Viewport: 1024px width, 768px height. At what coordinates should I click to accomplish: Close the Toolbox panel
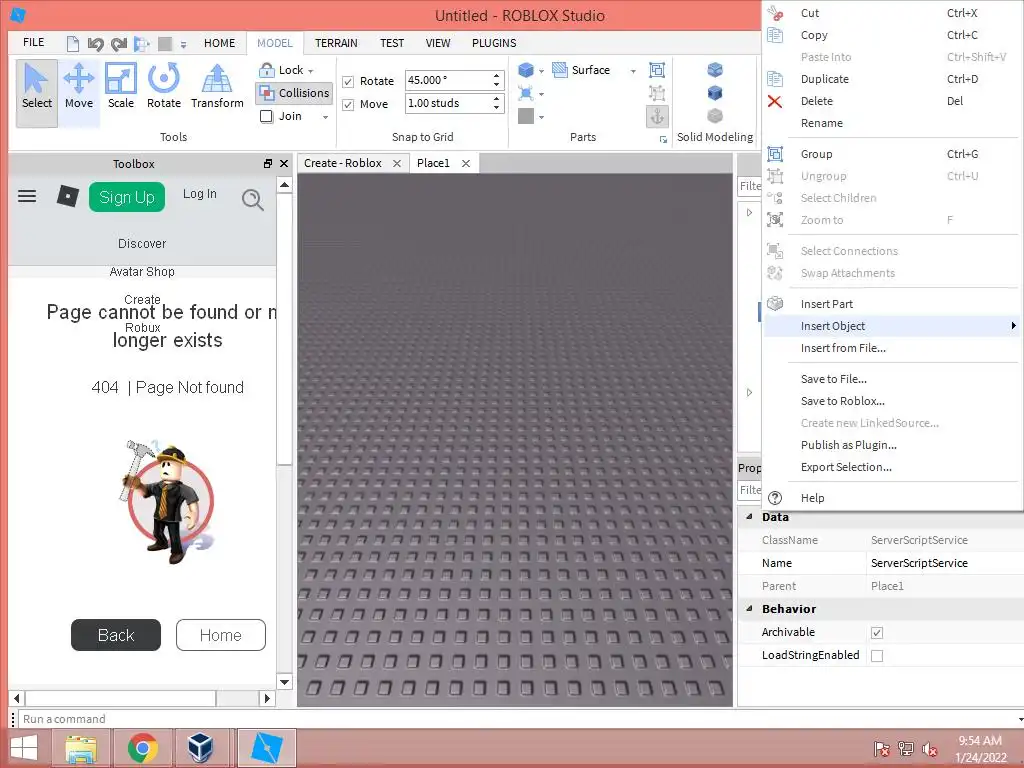coord(283,163)
